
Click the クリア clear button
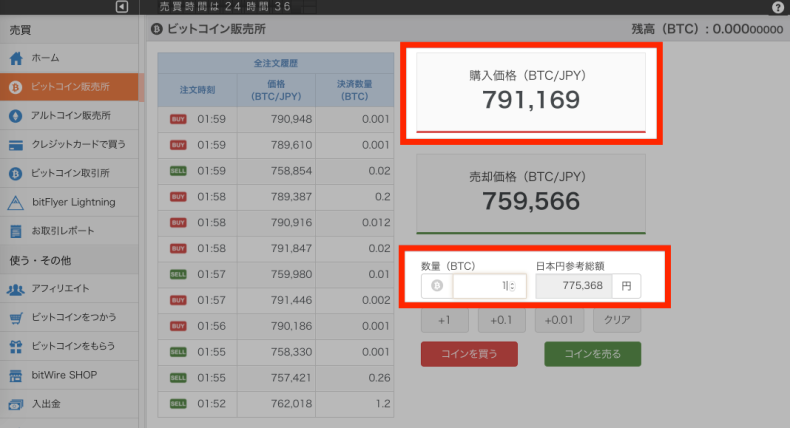point(617,320)
